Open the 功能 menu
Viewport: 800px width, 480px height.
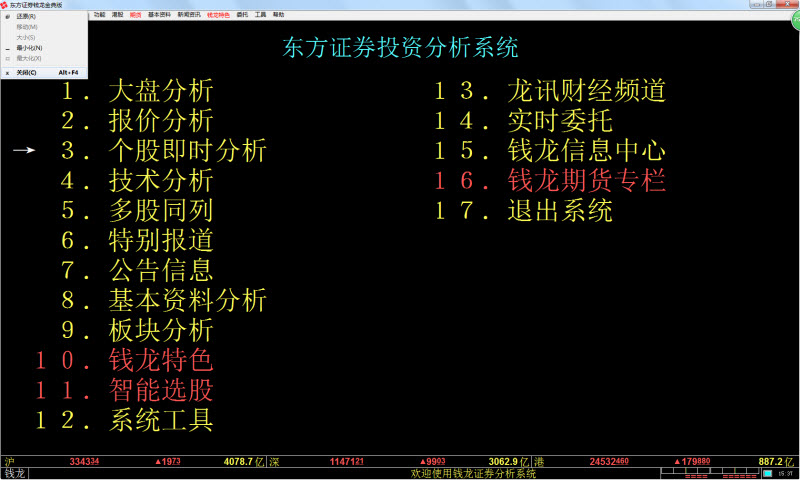click(x=99, y=15)
